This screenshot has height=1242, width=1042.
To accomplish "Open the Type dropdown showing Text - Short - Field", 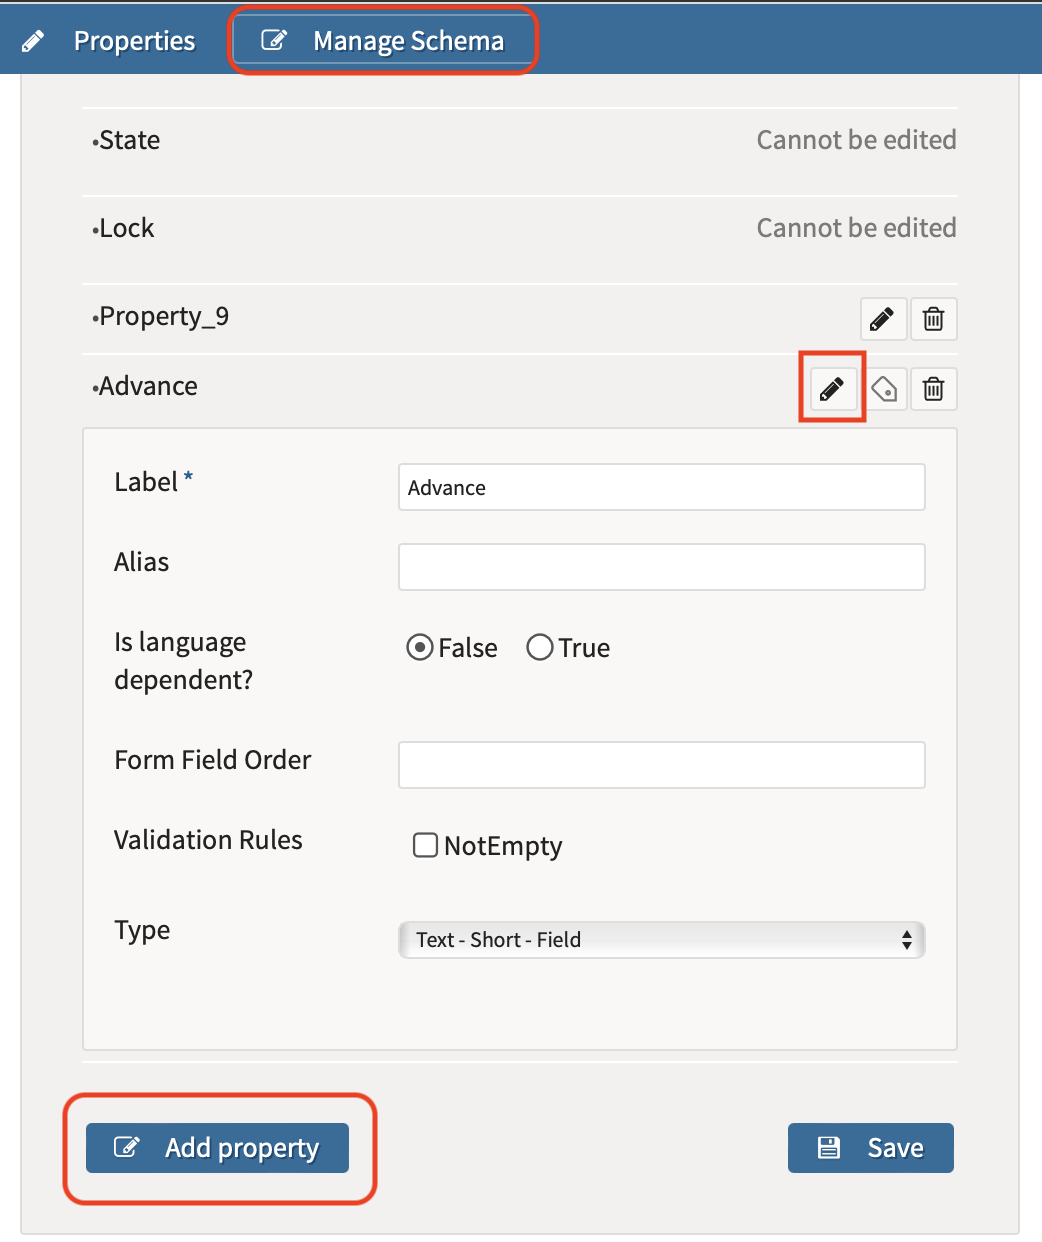I will (661, 940).
